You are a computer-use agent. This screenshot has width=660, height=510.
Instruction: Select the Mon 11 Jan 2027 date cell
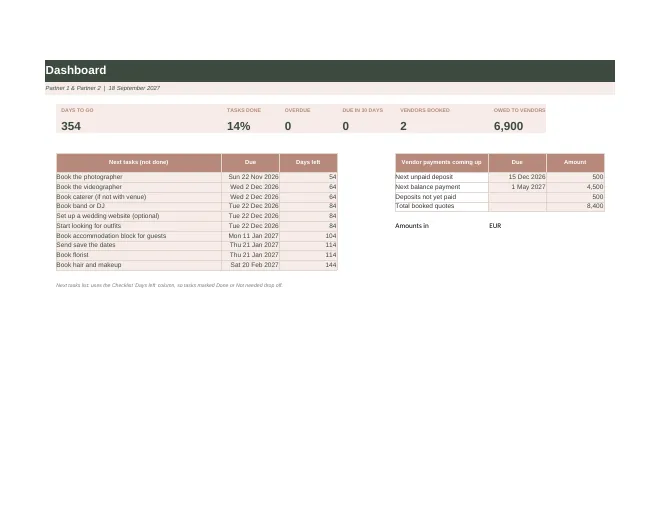click(250, 236)
